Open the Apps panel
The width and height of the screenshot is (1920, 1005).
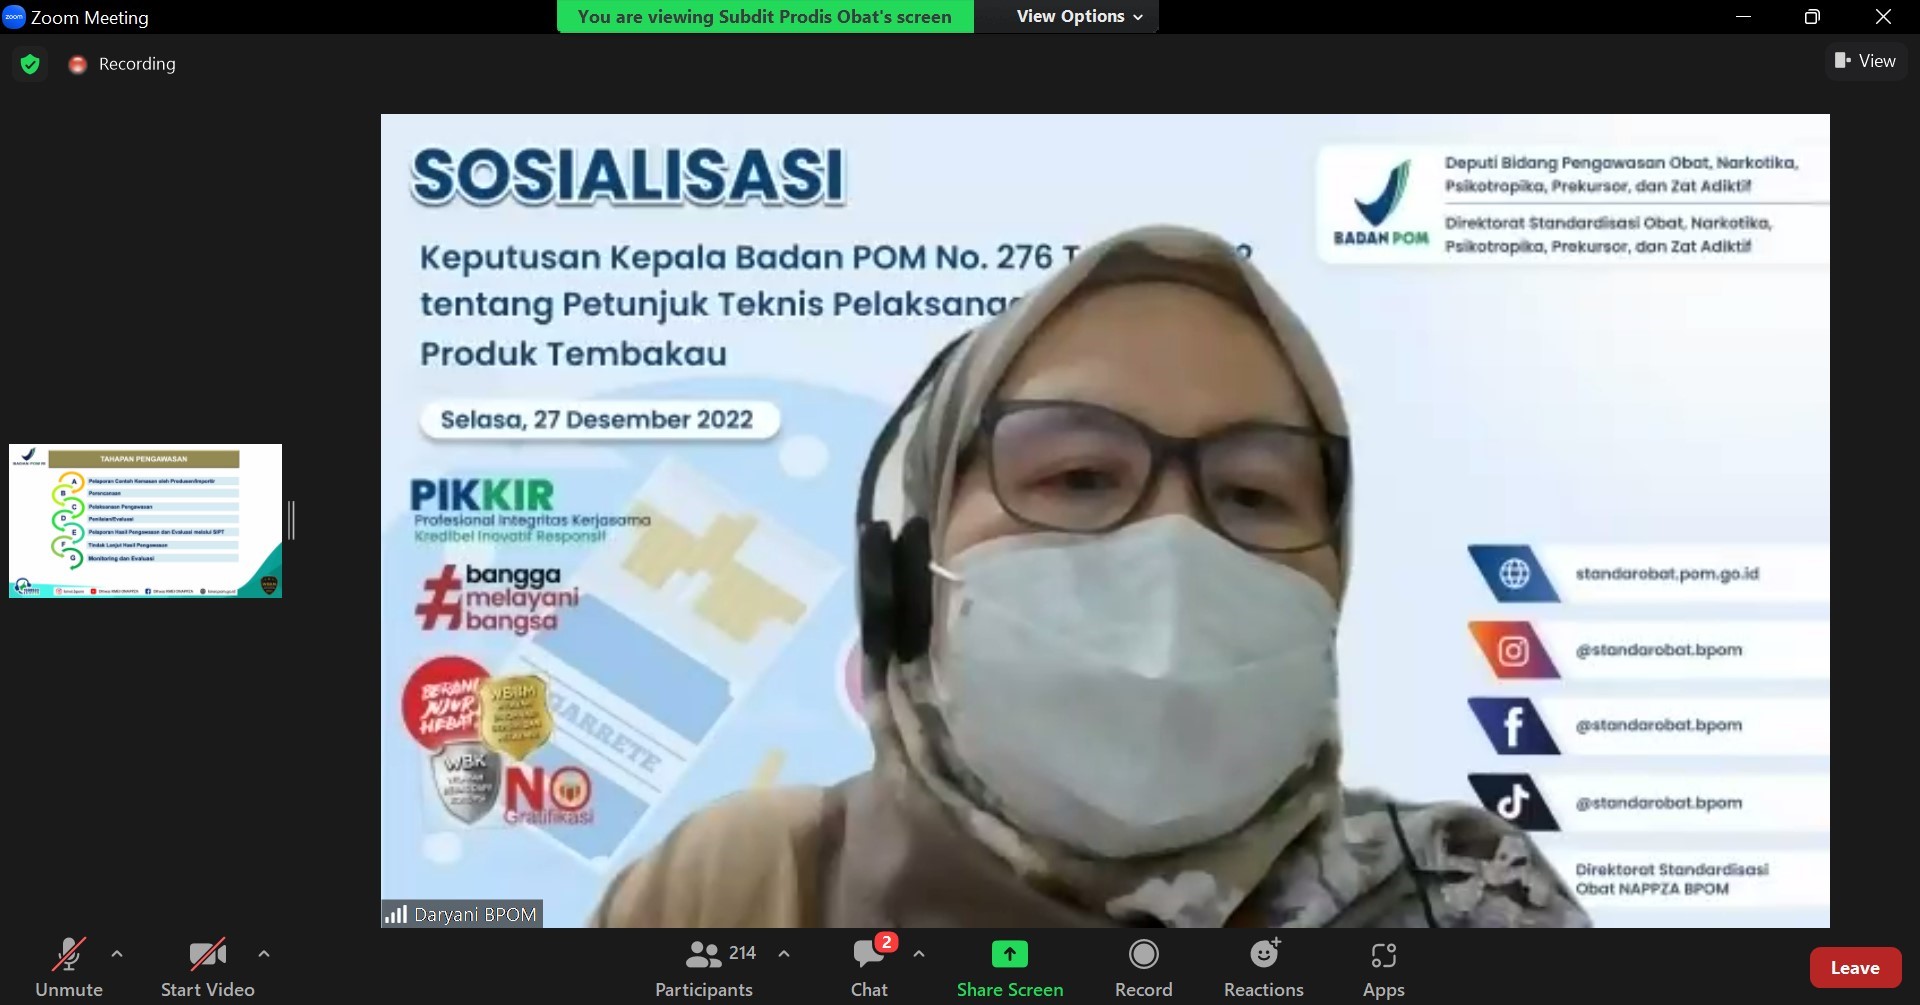click(1383, 967)
